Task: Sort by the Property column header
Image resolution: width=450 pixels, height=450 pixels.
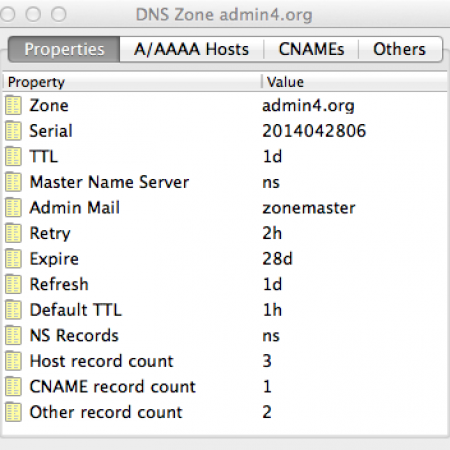Action: click(132, 82)
